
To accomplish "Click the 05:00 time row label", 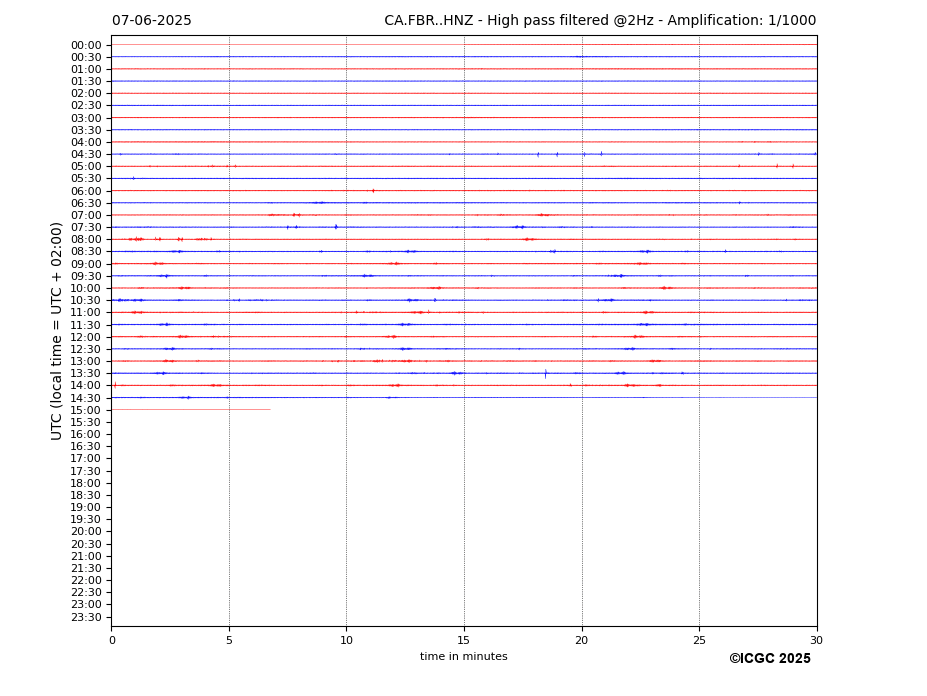I will tap(86, 167).
